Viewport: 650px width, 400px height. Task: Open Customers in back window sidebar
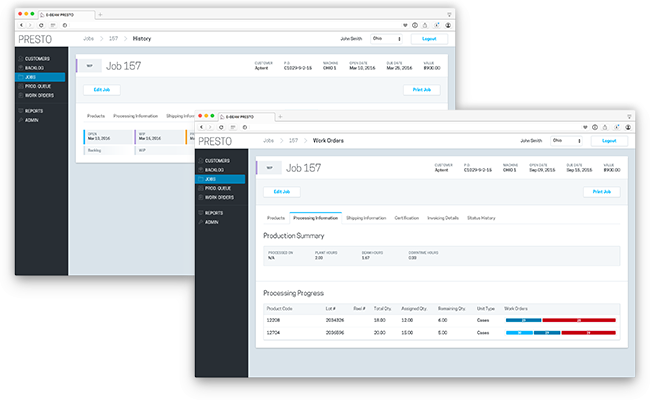click(x=37, y=59)
